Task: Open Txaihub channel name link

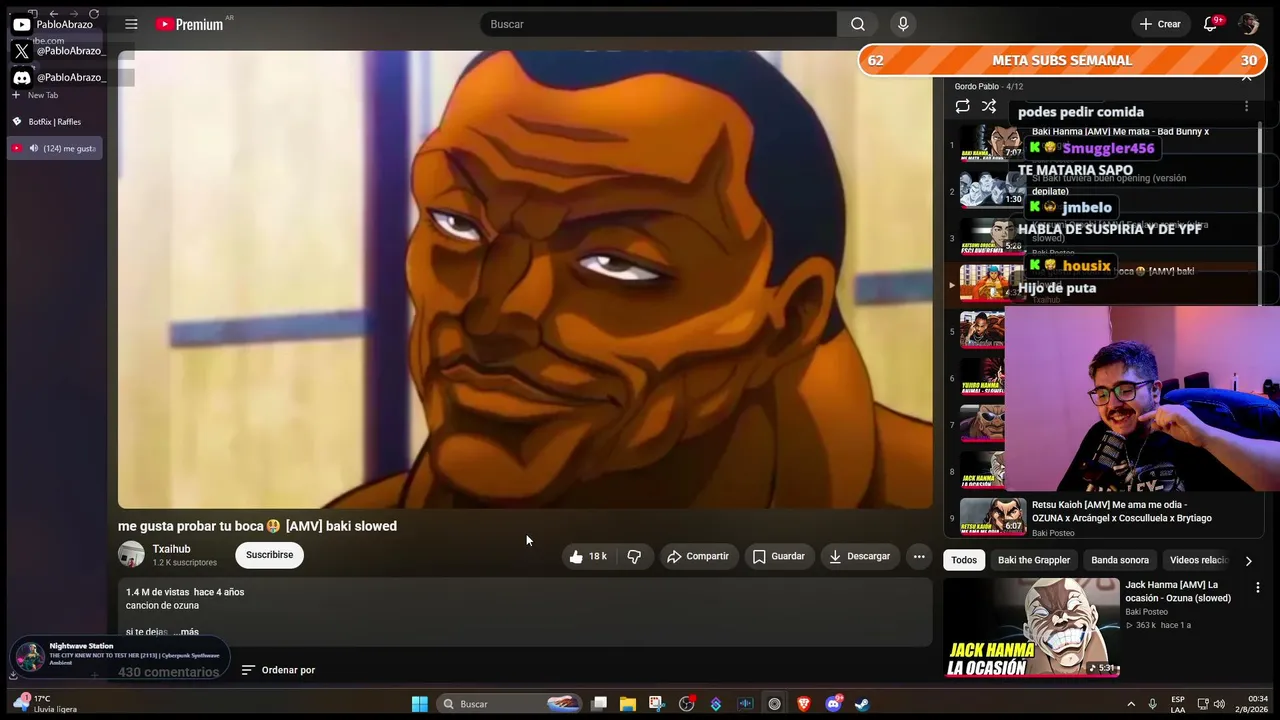Action: (x=171, y=549)
